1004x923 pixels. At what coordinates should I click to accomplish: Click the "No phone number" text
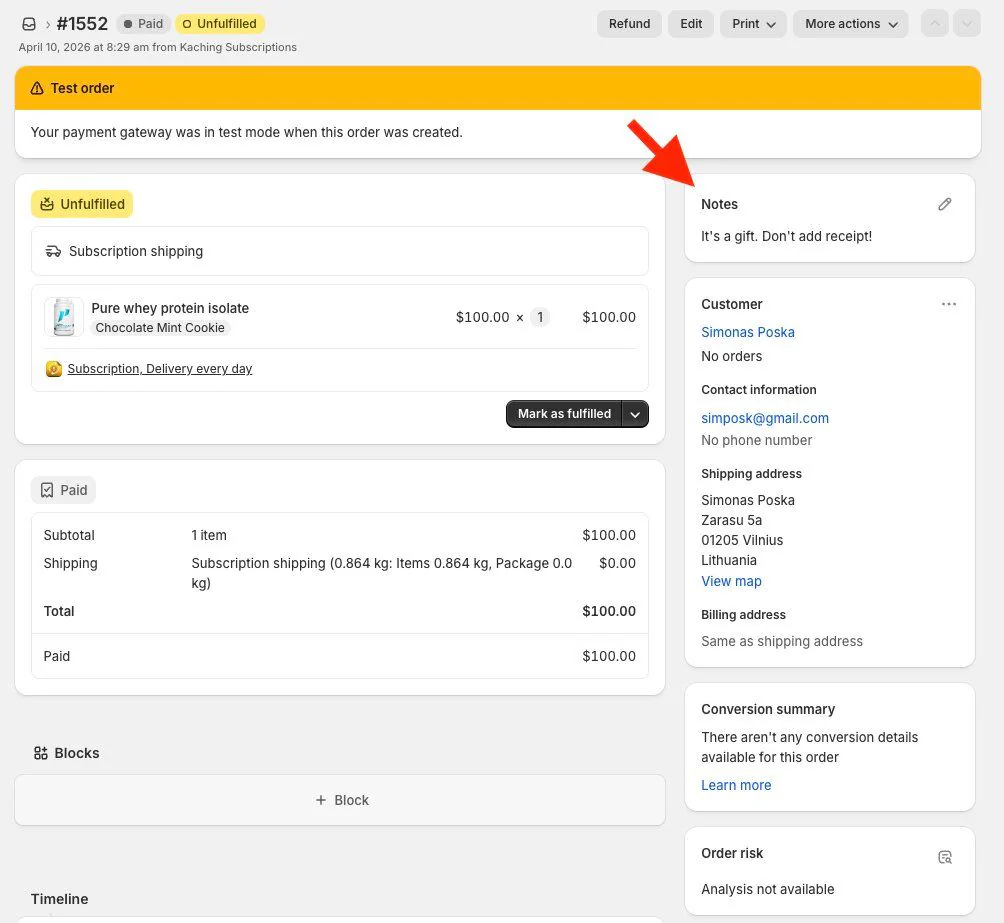[756, 440]
